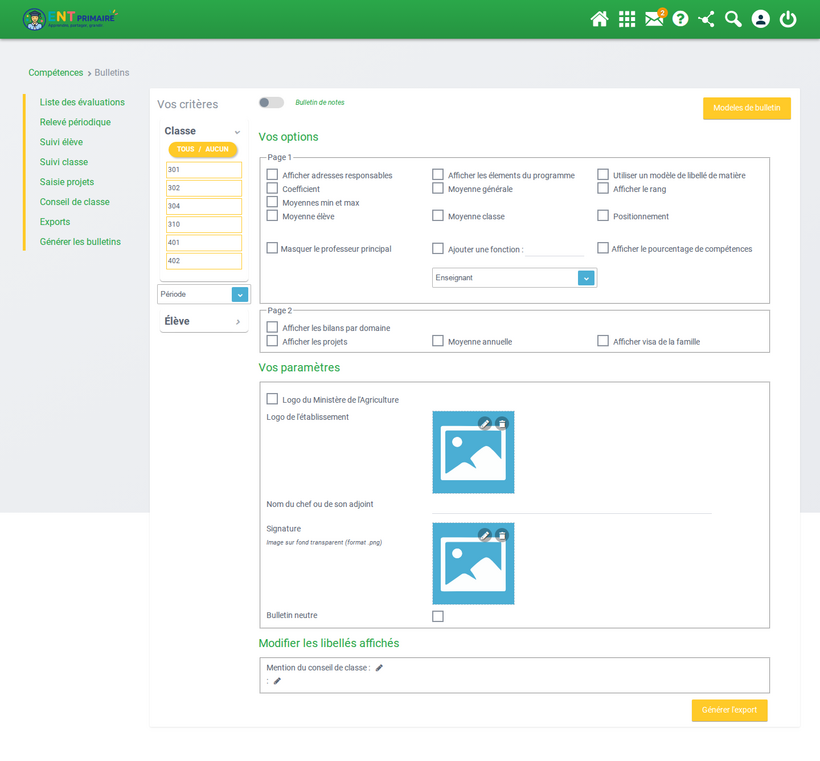Check Moyennes min et max
The image size is (820, 761).
tap(272, 202)
